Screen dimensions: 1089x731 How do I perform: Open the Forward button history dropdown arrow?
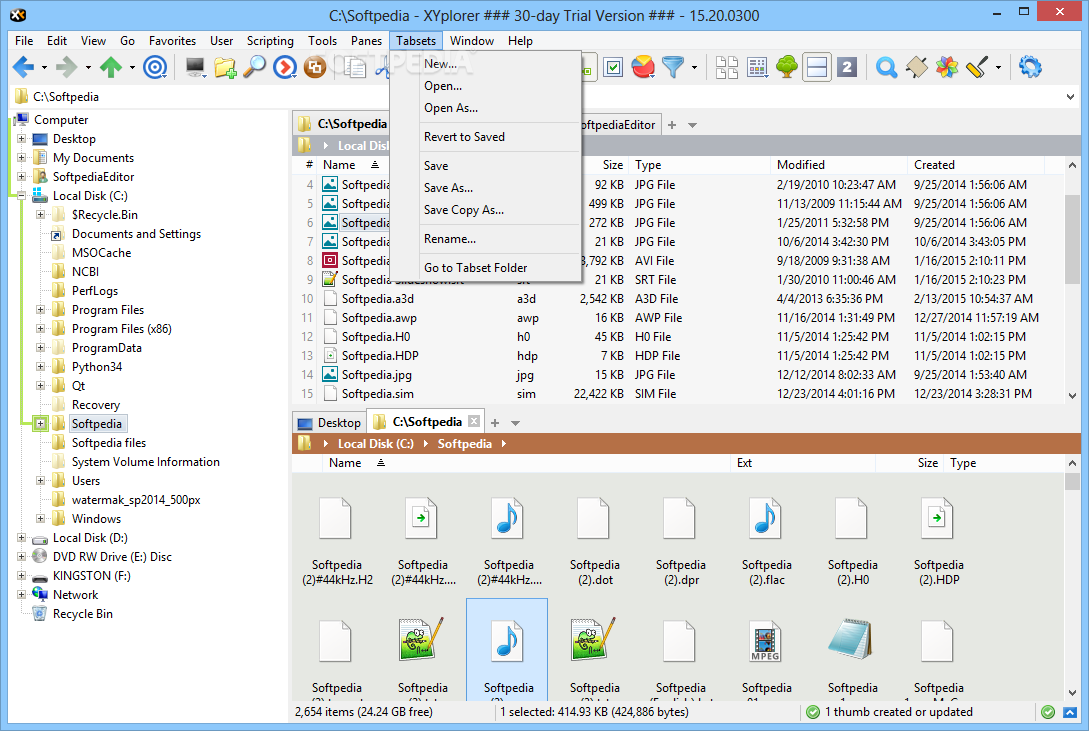point(88,68)
